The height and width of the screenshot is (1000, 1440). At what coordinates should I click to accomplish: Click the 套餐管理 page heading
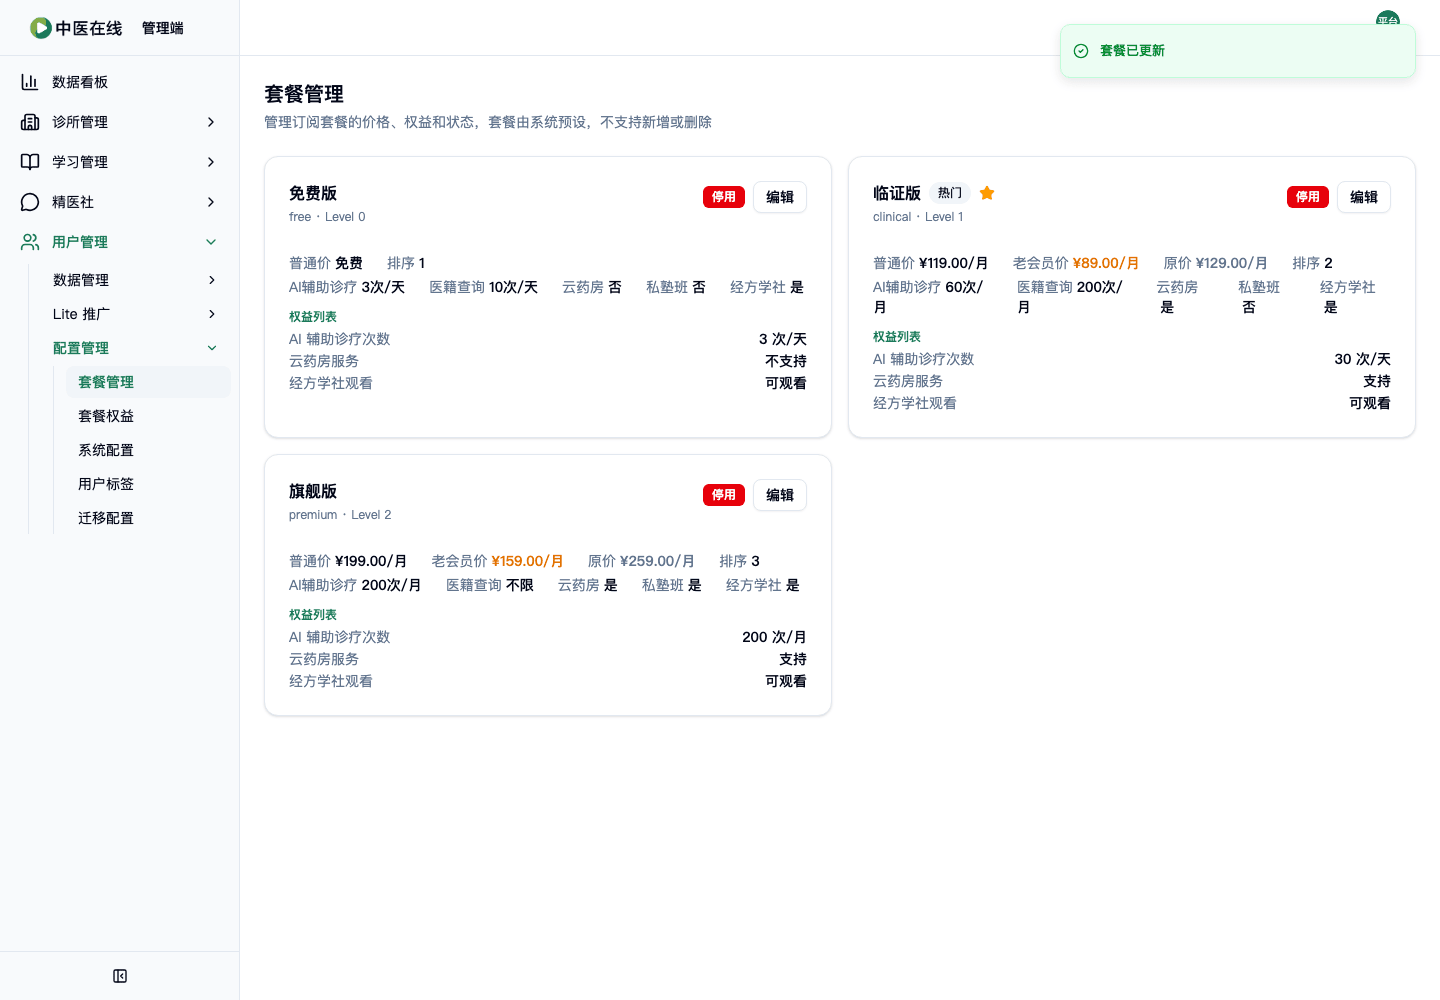coord(304,94)
